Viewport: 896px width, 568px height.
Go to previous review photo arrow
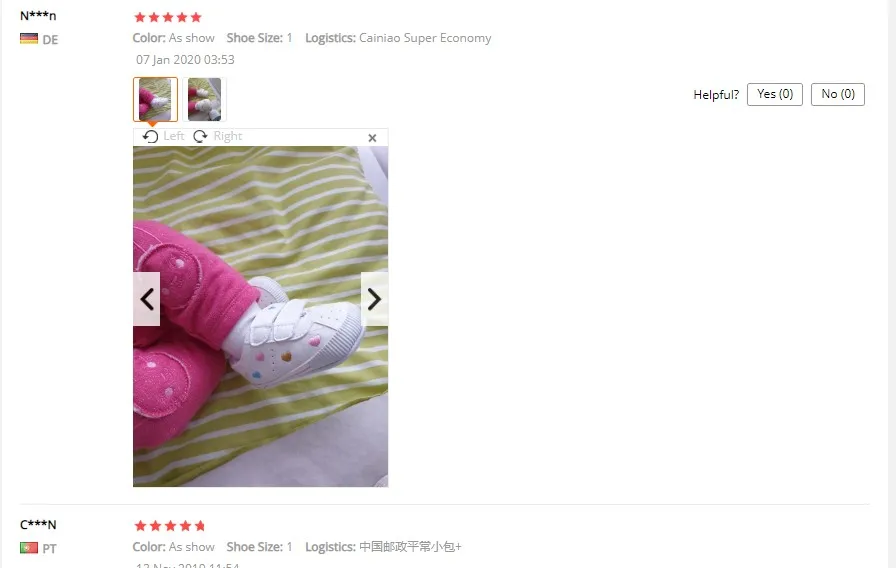point(146,299)
